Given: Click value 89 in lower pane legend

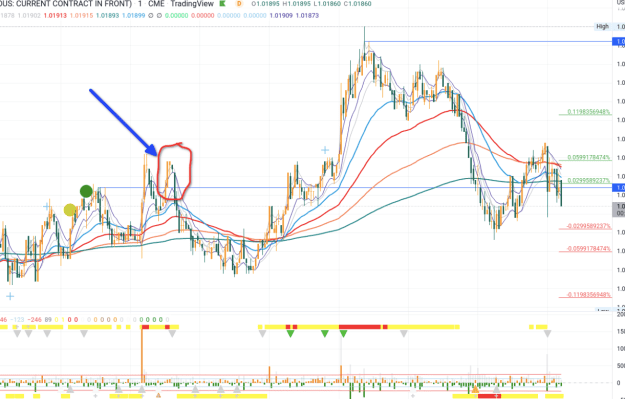Looking at the screenshot, I should (x=48, y=320).
